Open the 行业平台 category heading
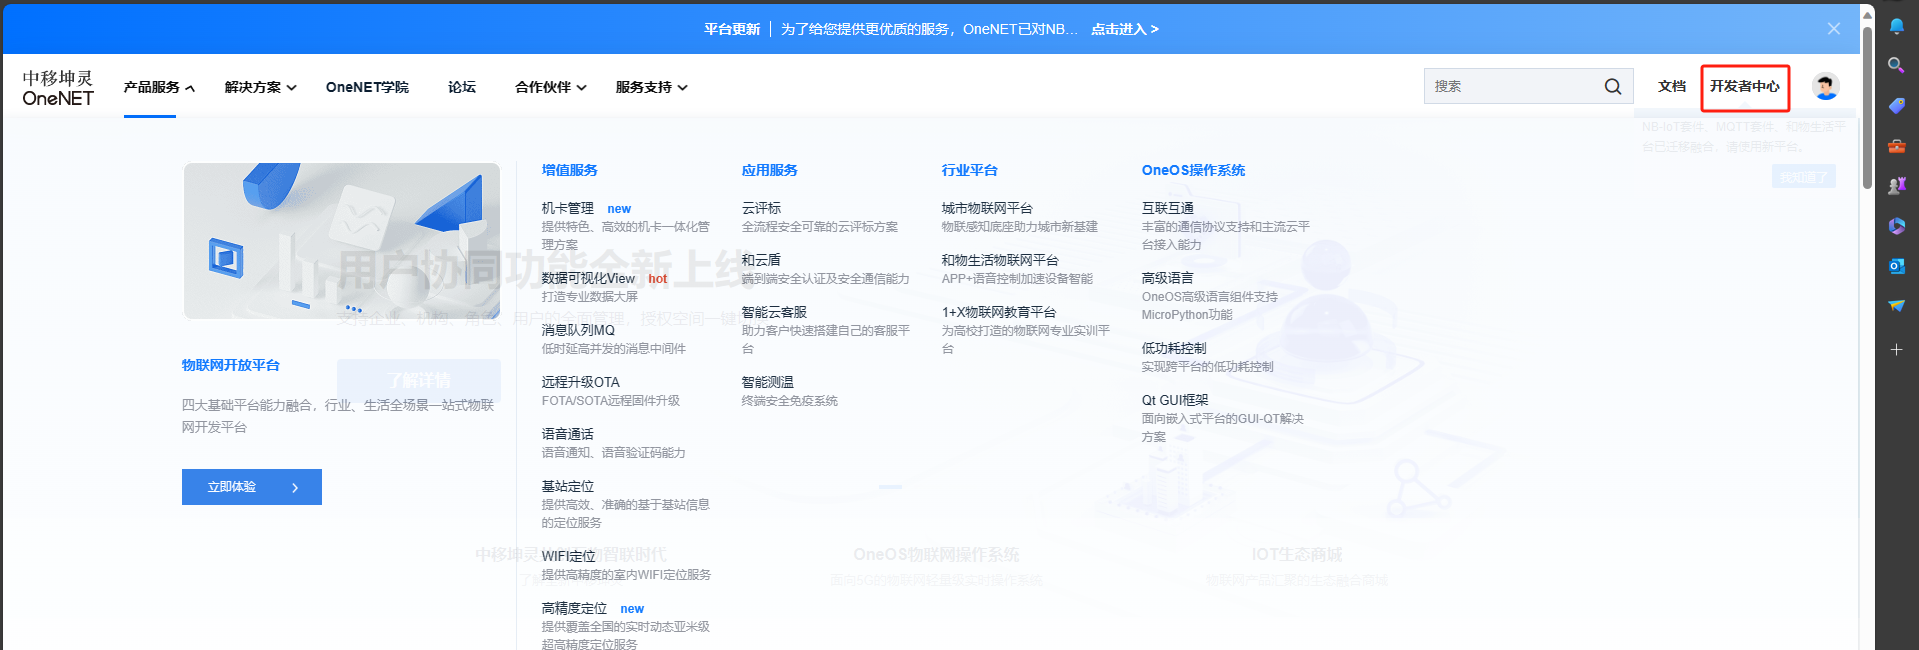The image size is (1919, 650). pos(969,170)
